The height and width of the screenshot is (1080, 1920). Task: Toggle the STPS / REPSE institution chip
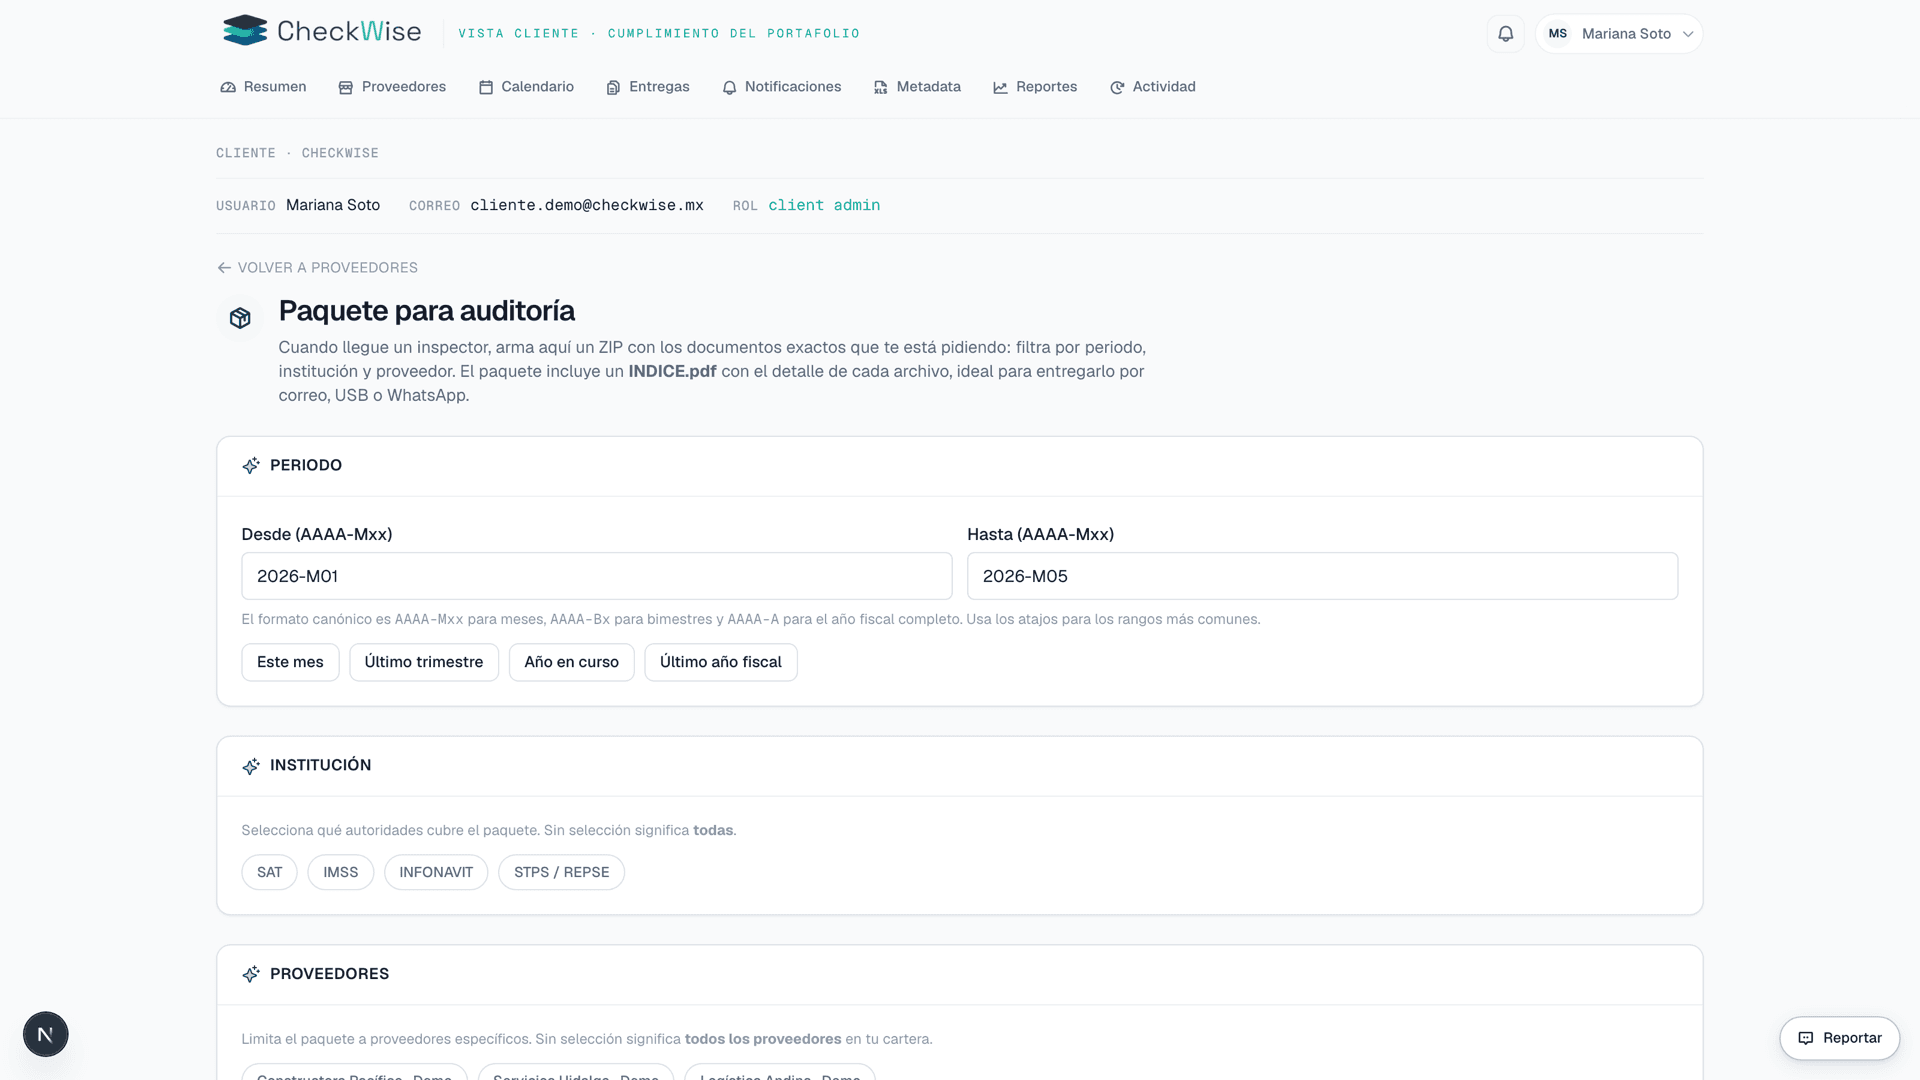click(x=562, y=872)
